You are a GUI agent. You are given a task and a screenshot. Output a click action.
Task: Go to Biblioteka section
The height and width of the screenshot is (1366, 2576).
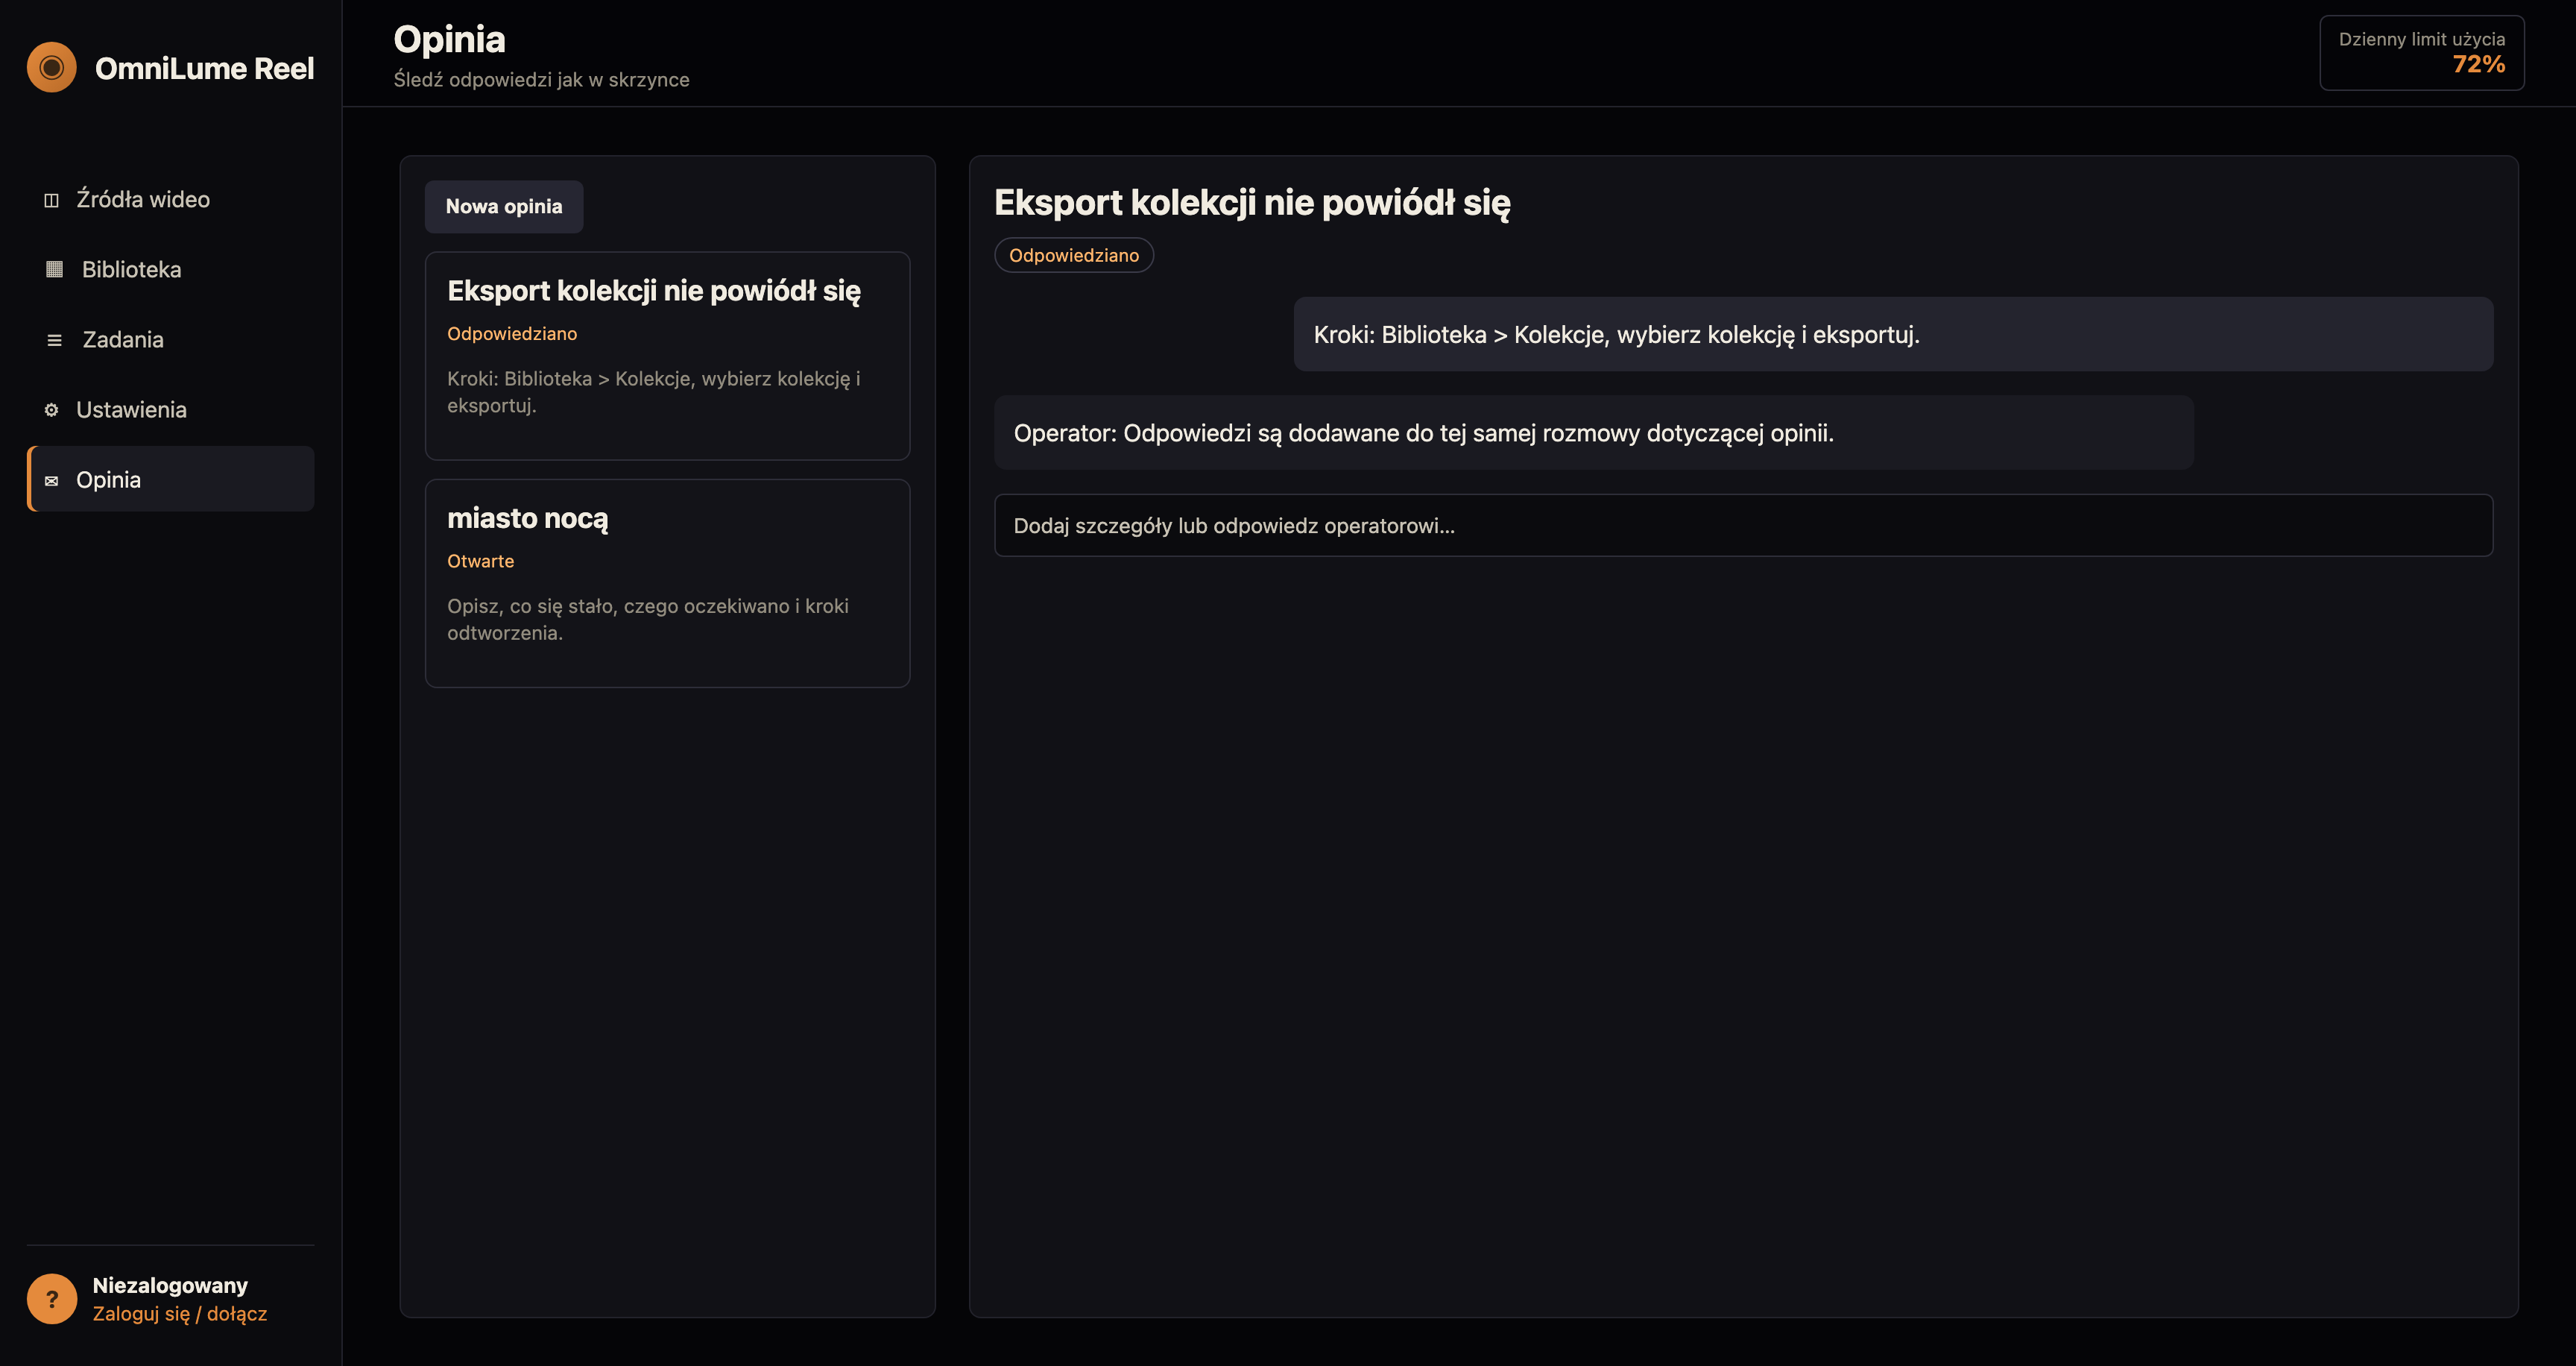coord(171,269)
